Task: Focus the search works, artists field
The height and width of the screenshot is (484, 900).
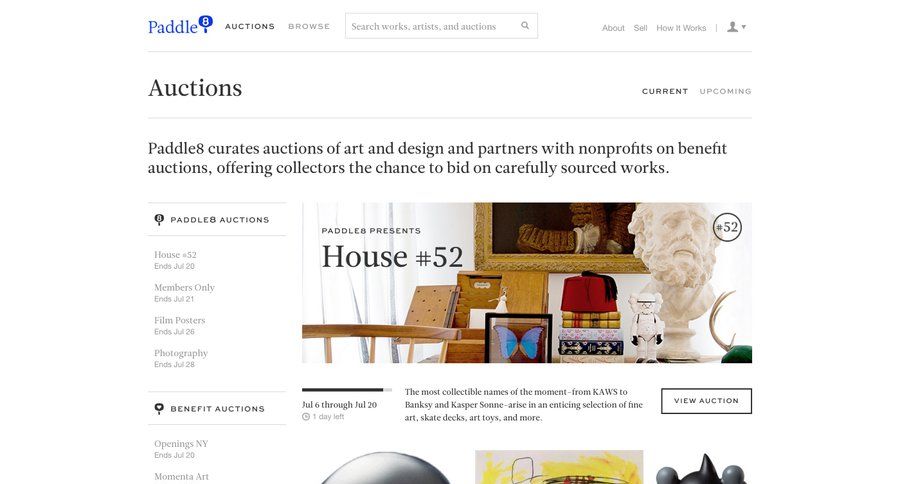Action: point(433,26)
